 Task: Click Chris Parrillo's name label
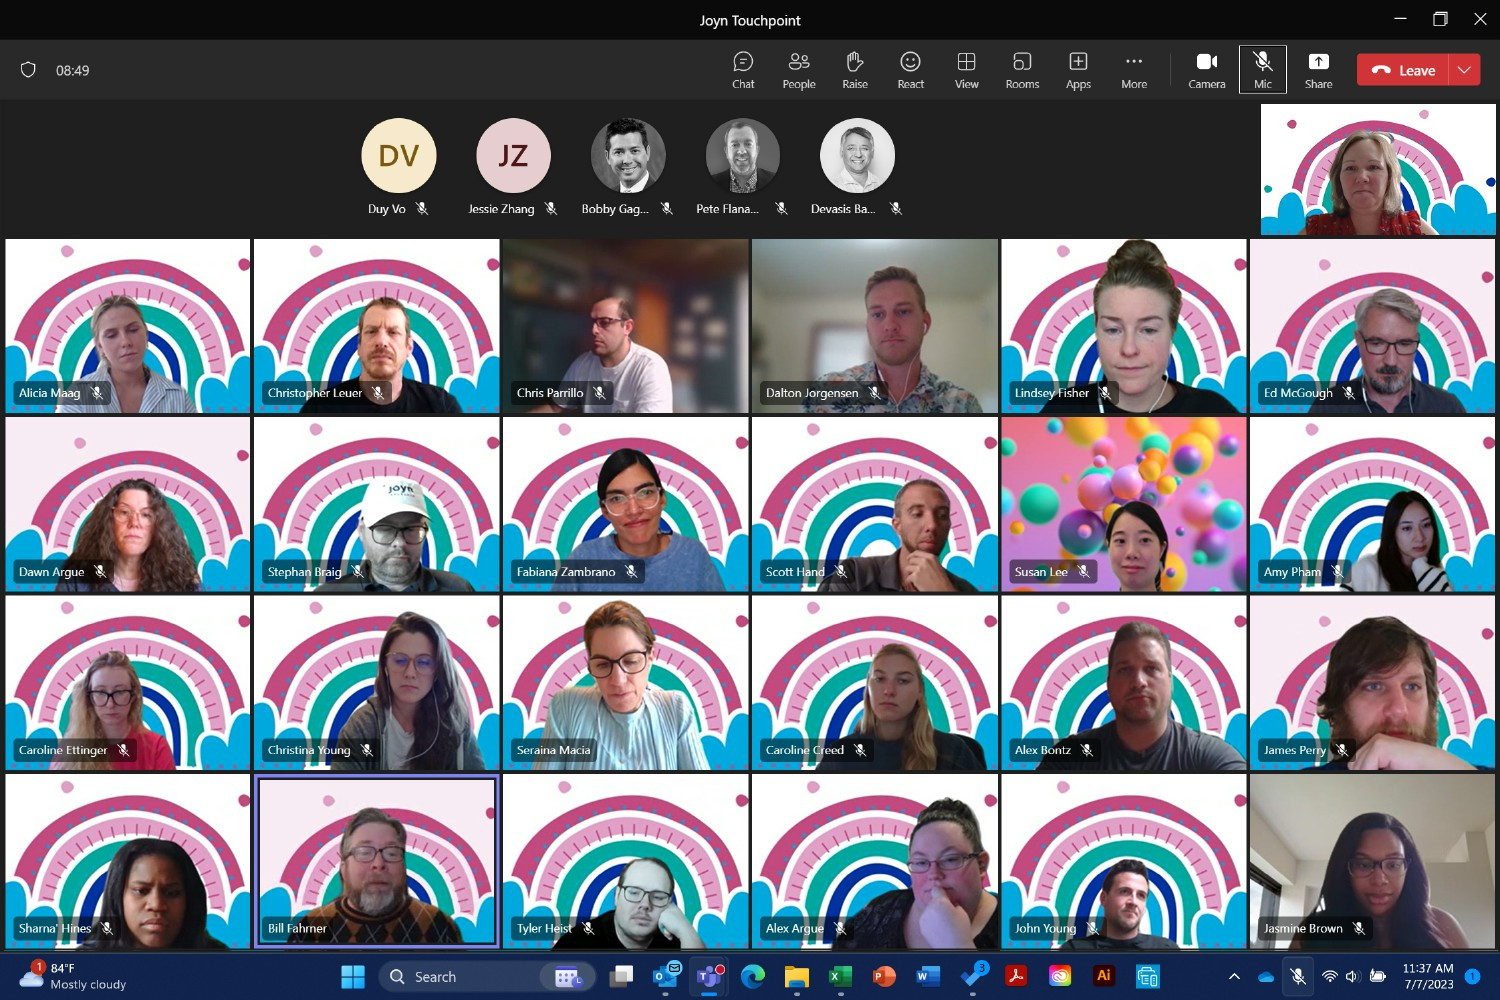tap(549, 393)
